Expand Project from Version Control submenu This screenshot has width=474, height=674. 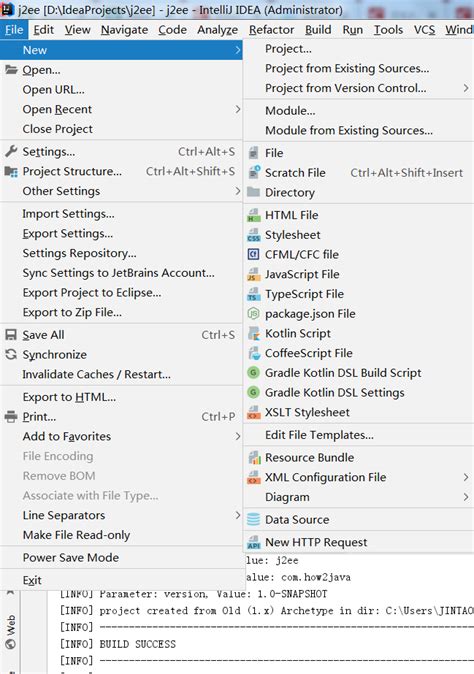[x=466, y=88]
